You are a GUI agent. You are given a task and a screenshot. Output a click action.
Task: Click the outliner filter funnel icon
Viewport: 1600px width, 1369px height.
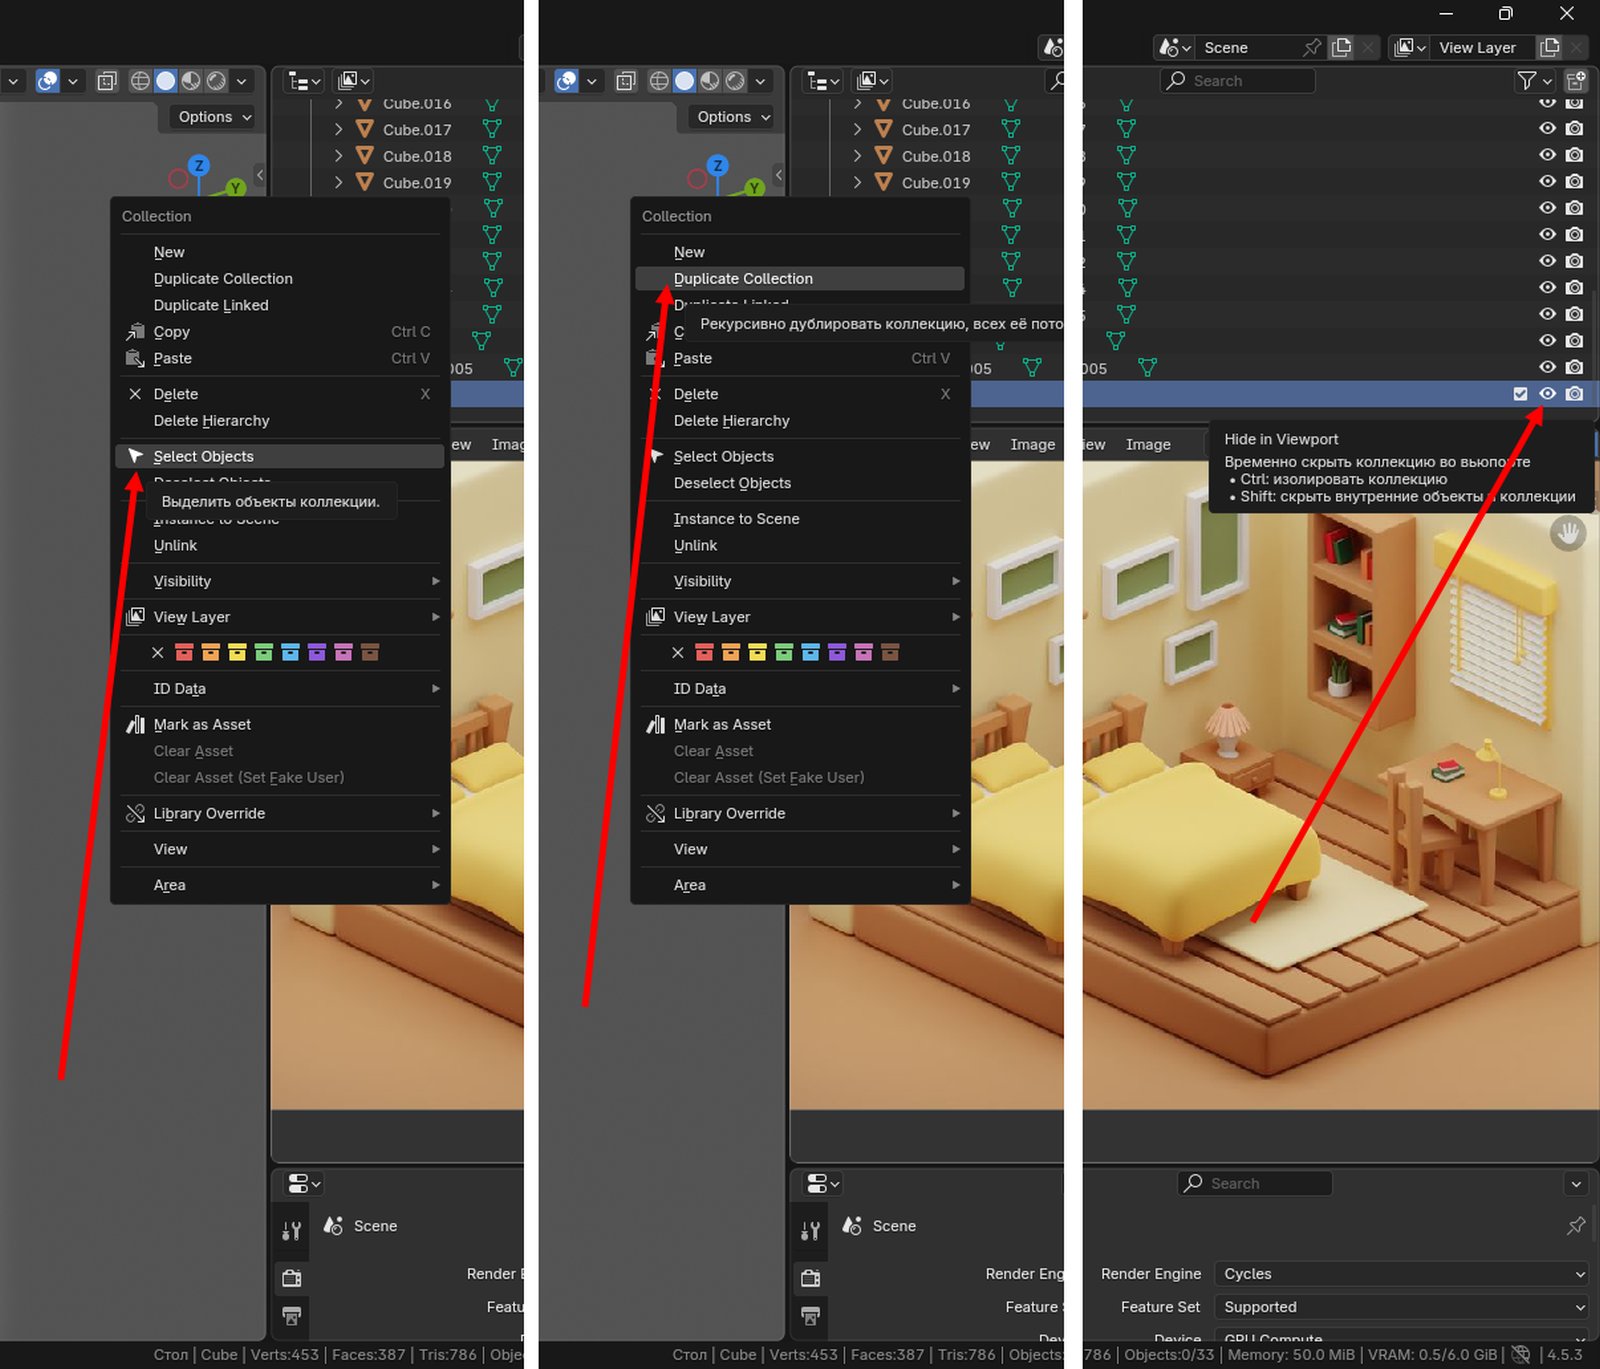click(x=1527, y=81)
